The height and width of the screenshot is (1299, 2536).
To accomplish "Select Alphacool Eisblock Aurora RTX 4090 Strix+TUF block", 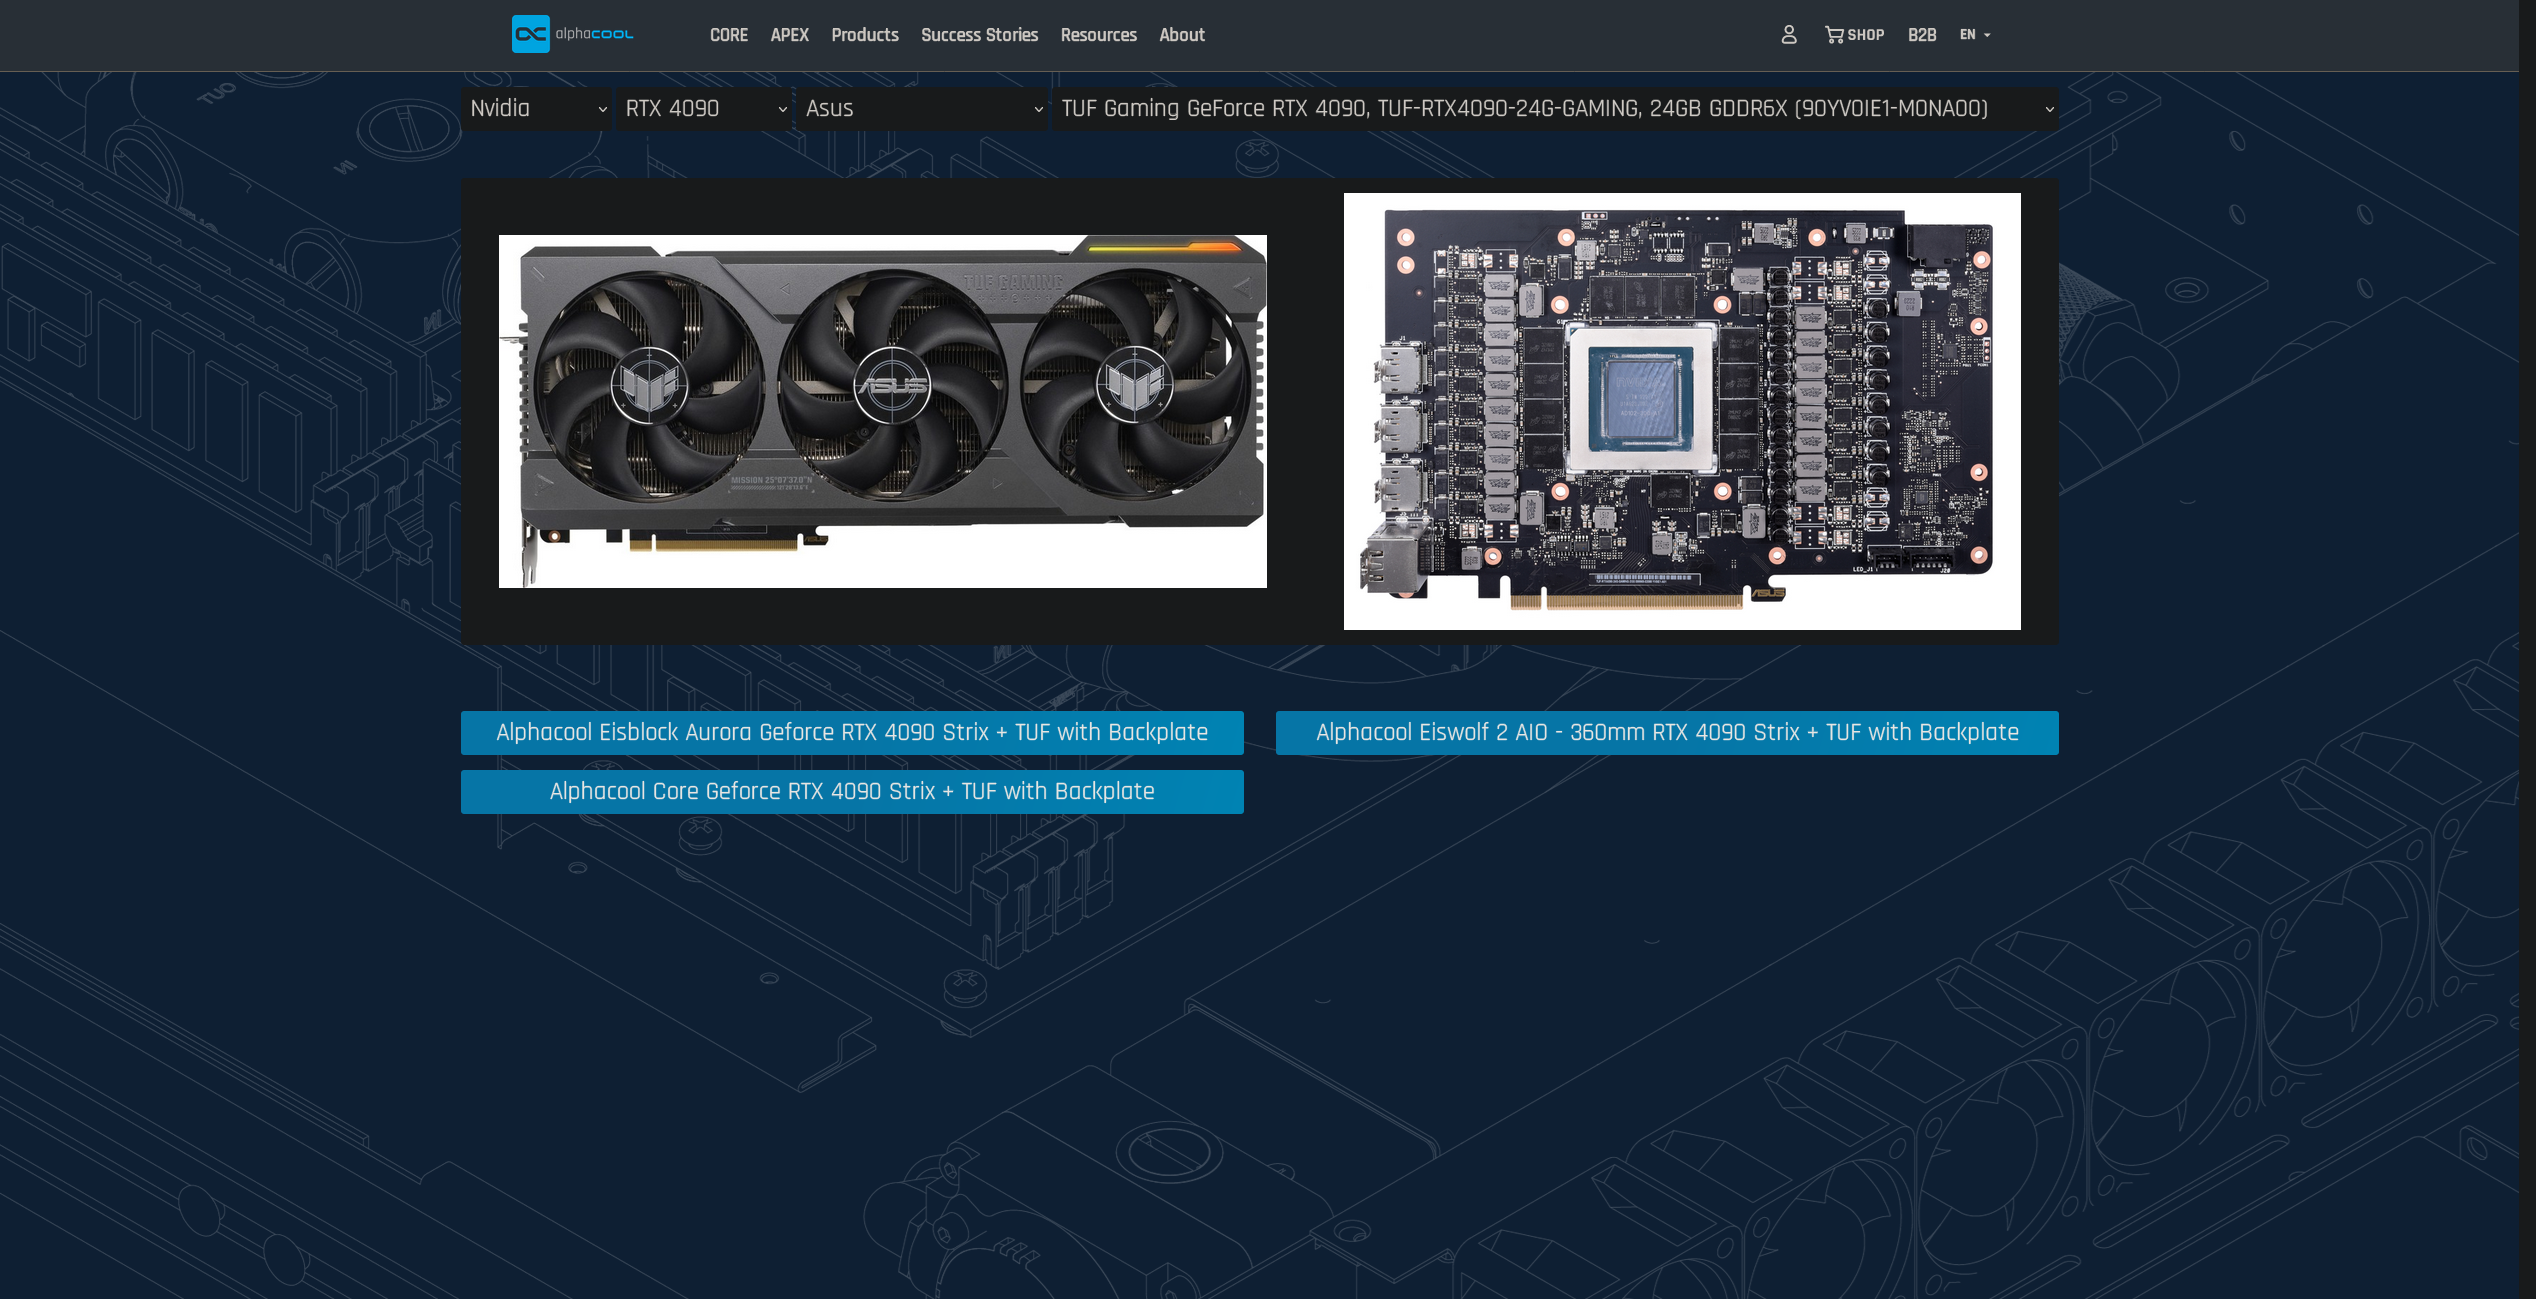I will (x=851, y=732).
